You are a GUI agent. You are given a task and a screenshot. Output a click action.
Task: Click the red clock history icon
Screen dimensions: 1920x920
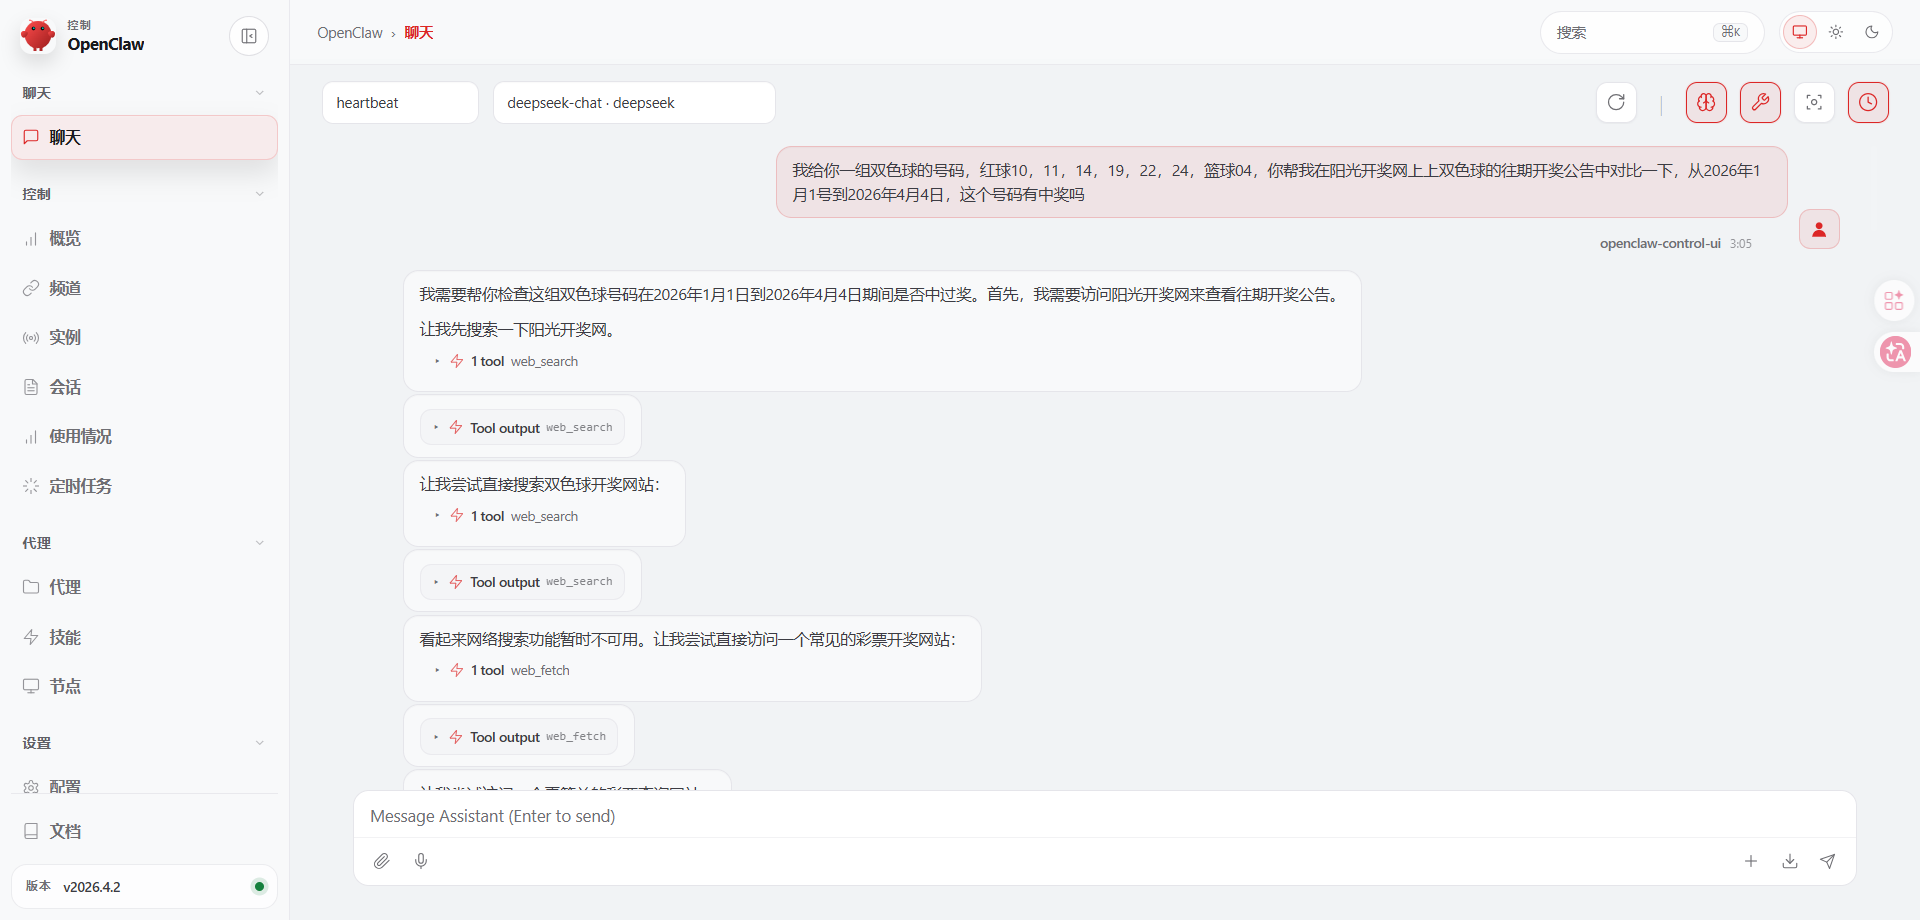(1868, 102)
